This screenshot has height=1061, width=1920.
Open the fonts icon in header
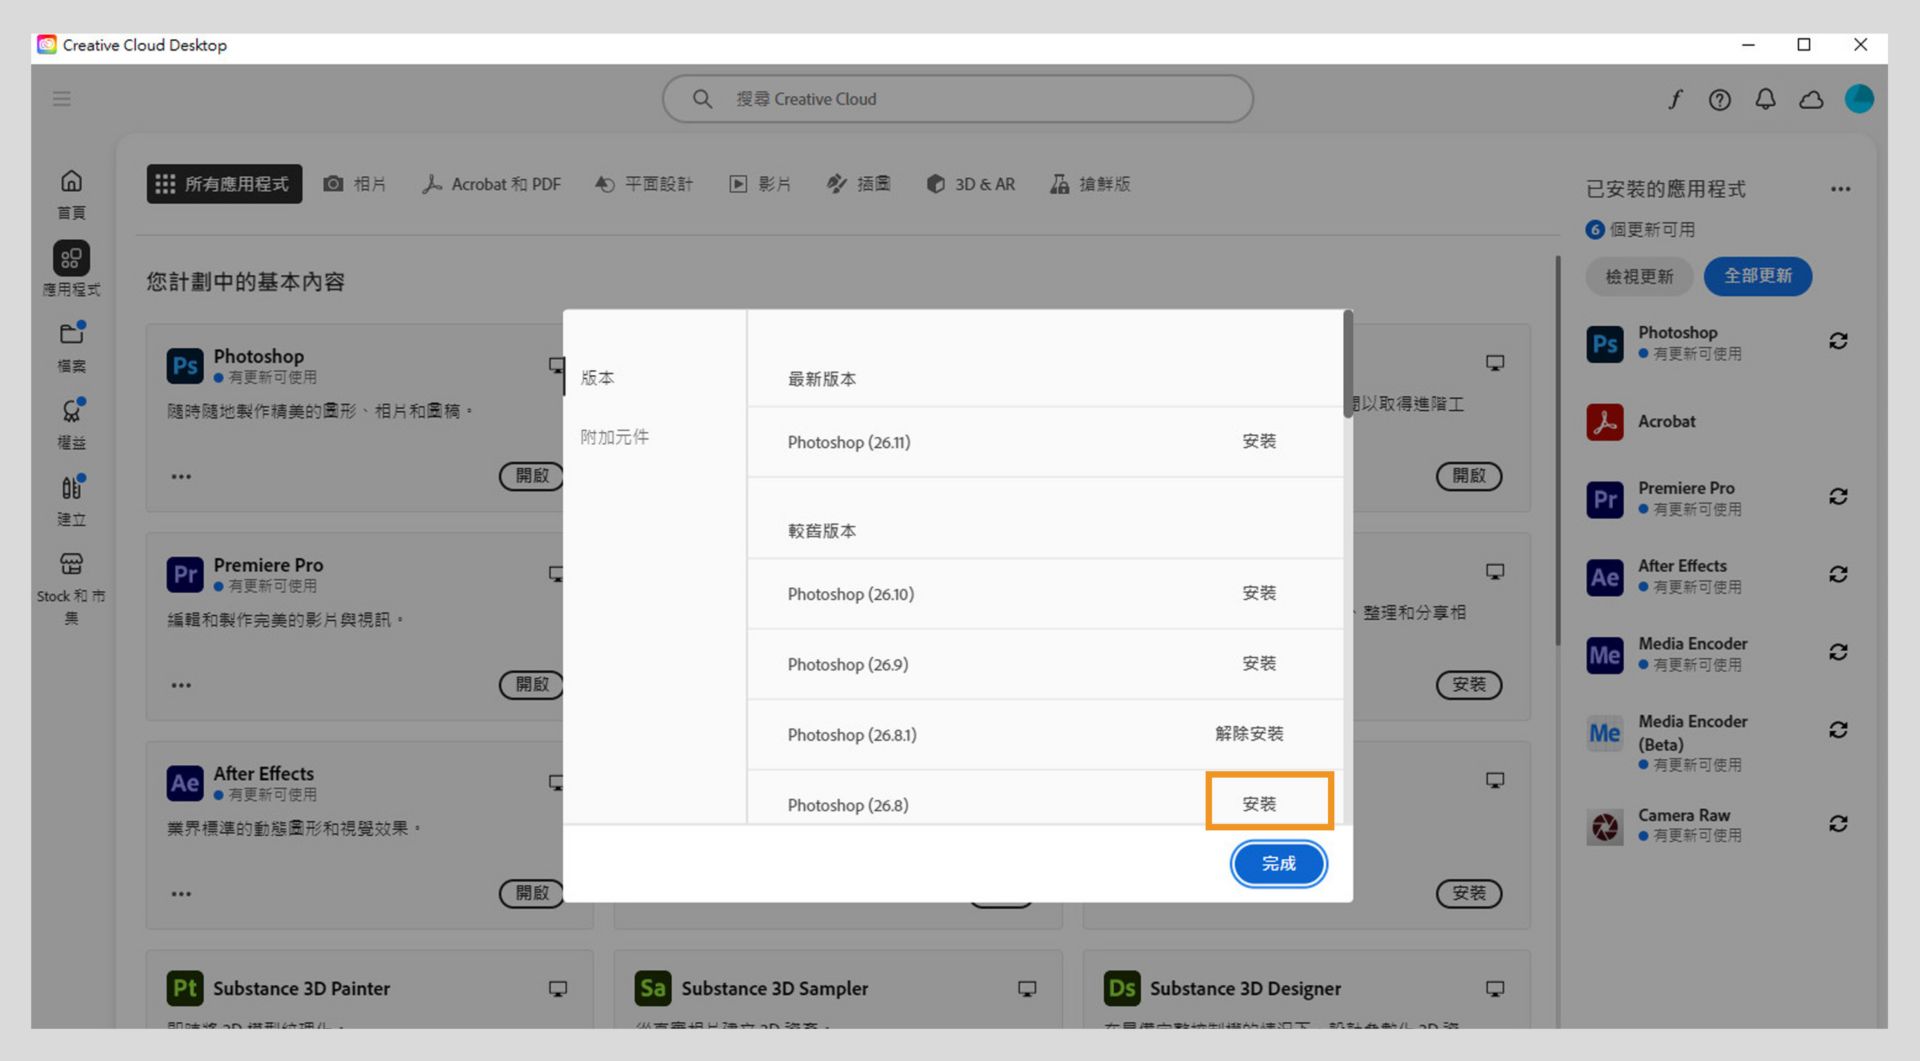[1675, 99]
